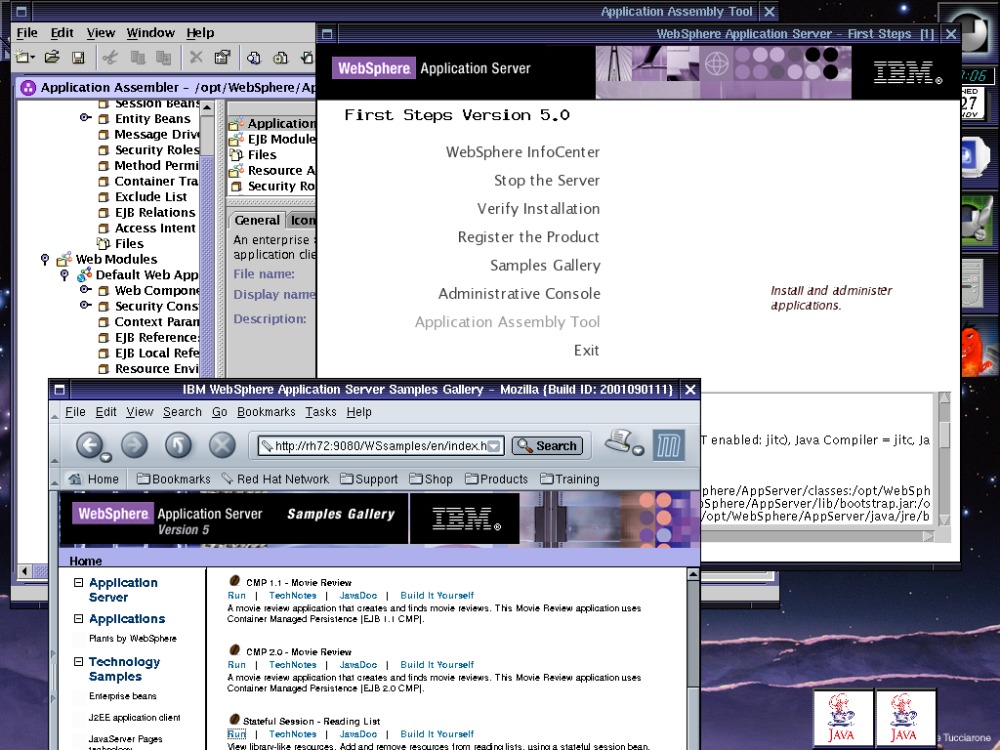Click the Home icon in Mozilla personal toolbar
Image resolution: width=1000 pixels, height=750 pixels.
[75, 479]
